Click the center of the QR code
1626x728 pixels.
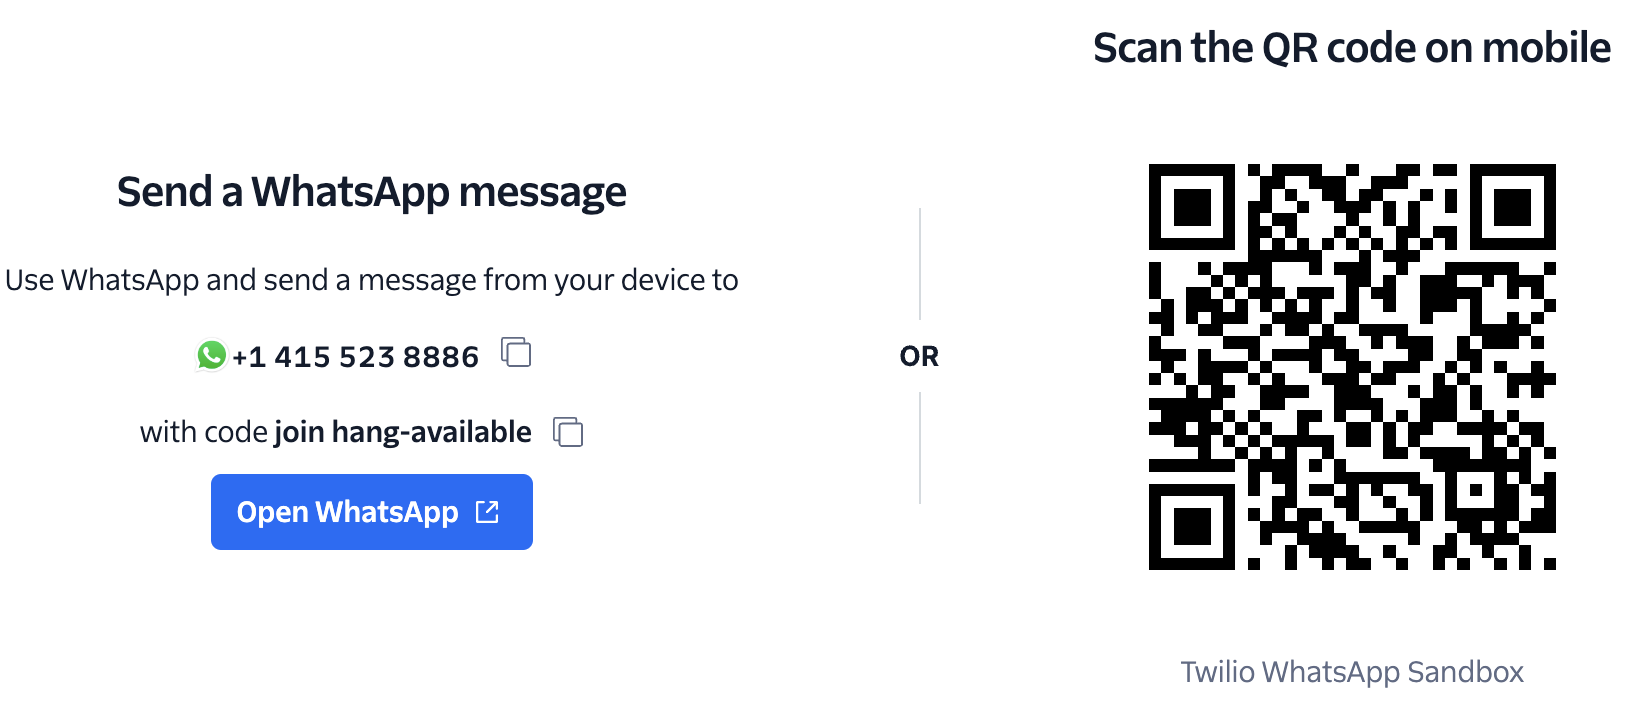(x=1352, y=367)
